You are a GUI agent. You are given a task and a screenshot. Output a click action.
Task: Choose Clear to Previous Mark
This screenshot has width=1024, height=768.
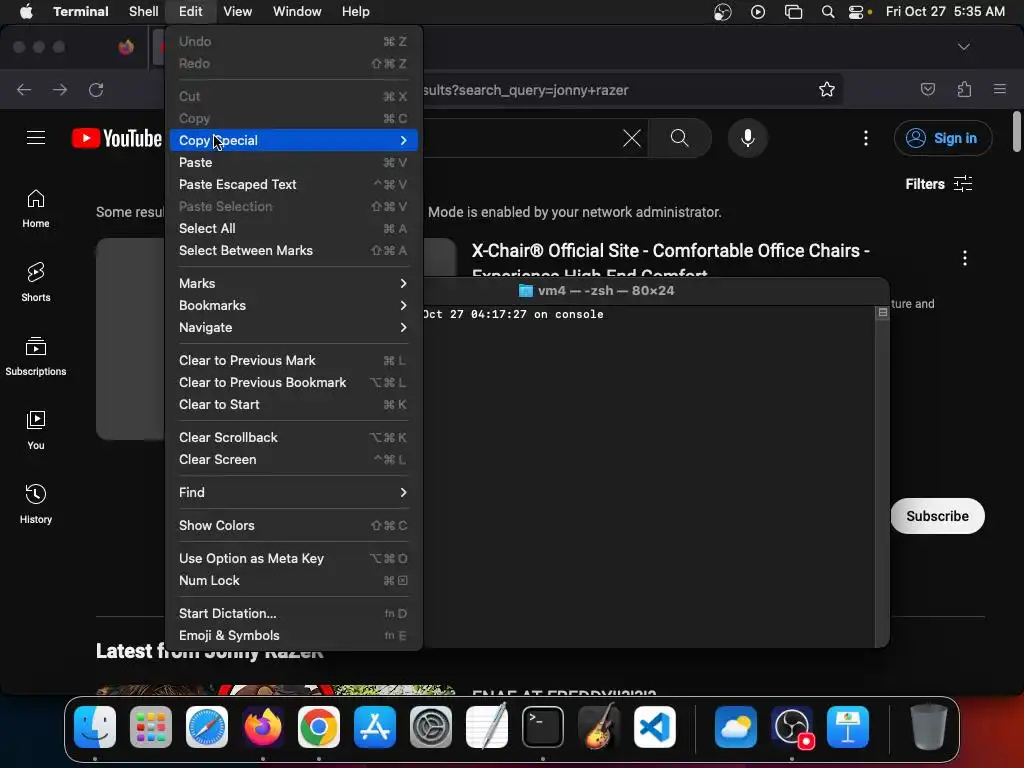(293, 360)
